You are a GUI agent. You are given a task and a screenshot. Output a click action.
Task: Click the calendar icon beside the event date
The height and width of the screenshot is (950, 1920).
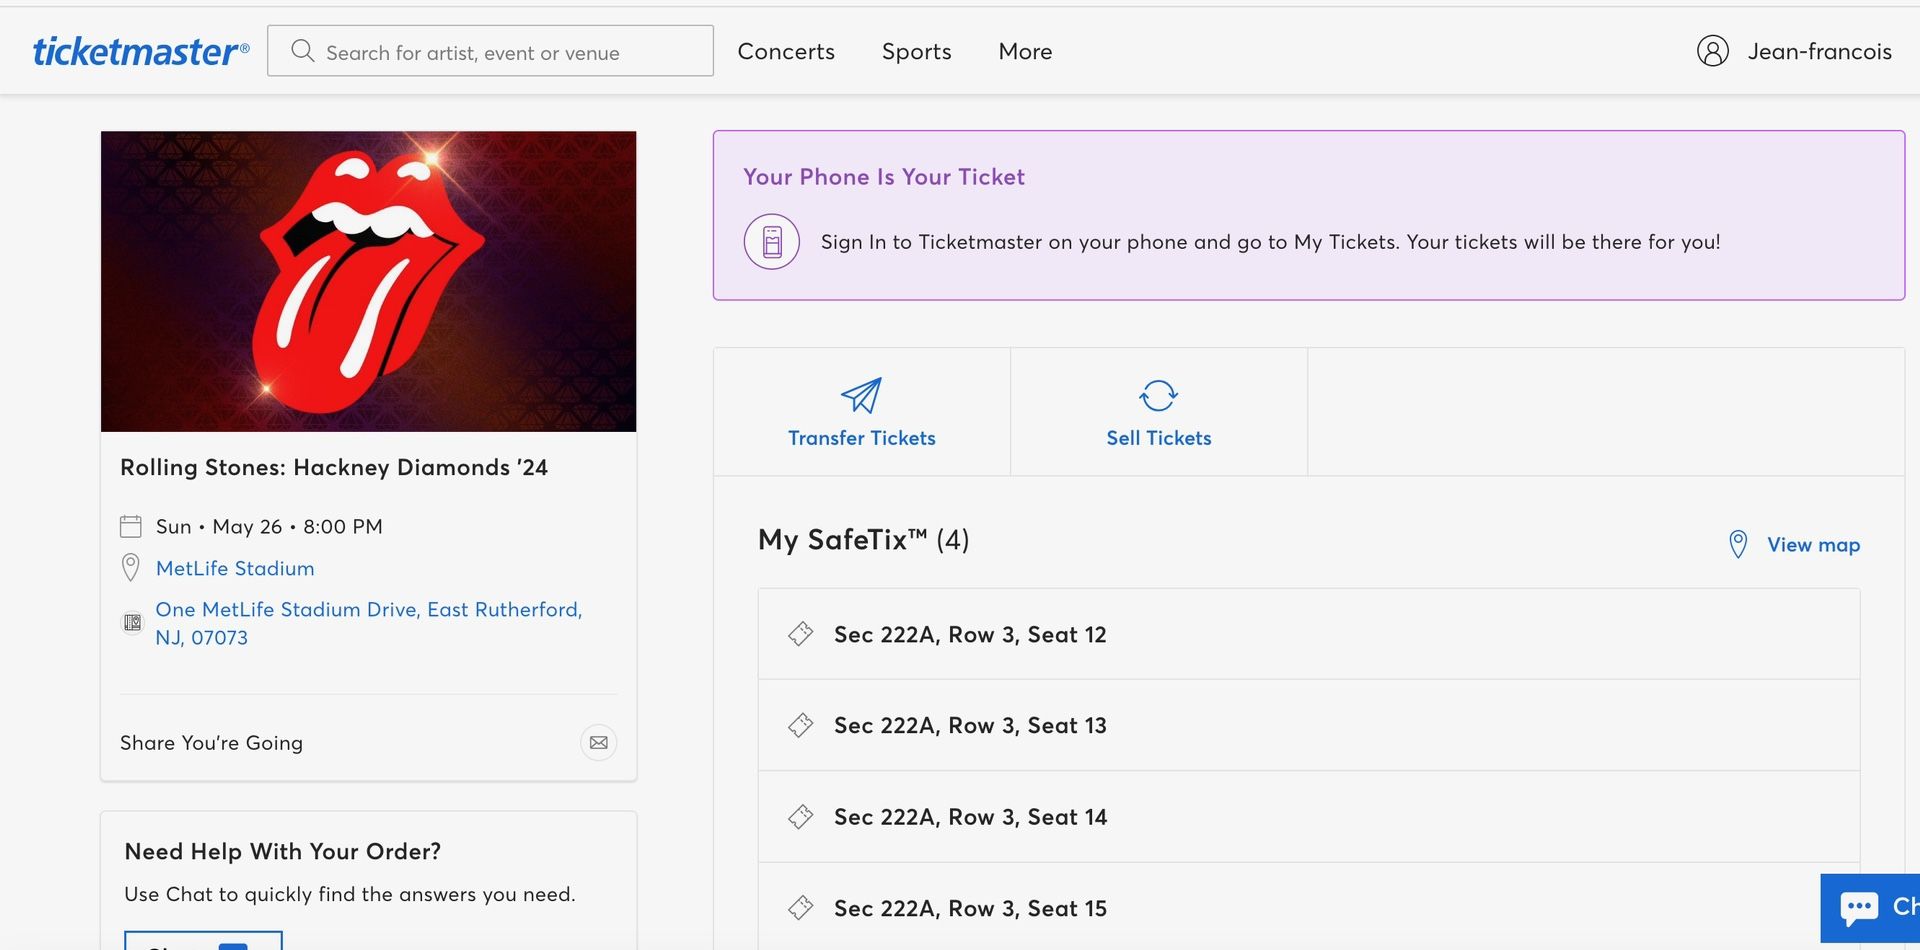pos(131,526)
